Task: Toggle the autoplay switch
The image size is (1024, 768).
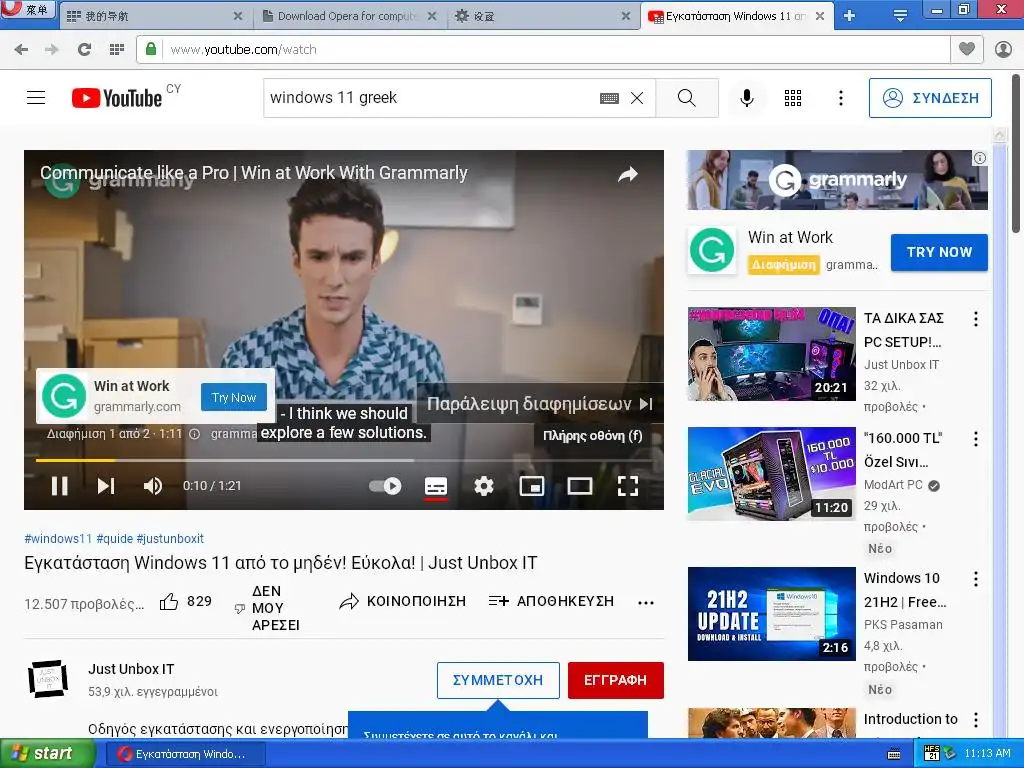Action: pyautogui.click(x=385, y=486)
